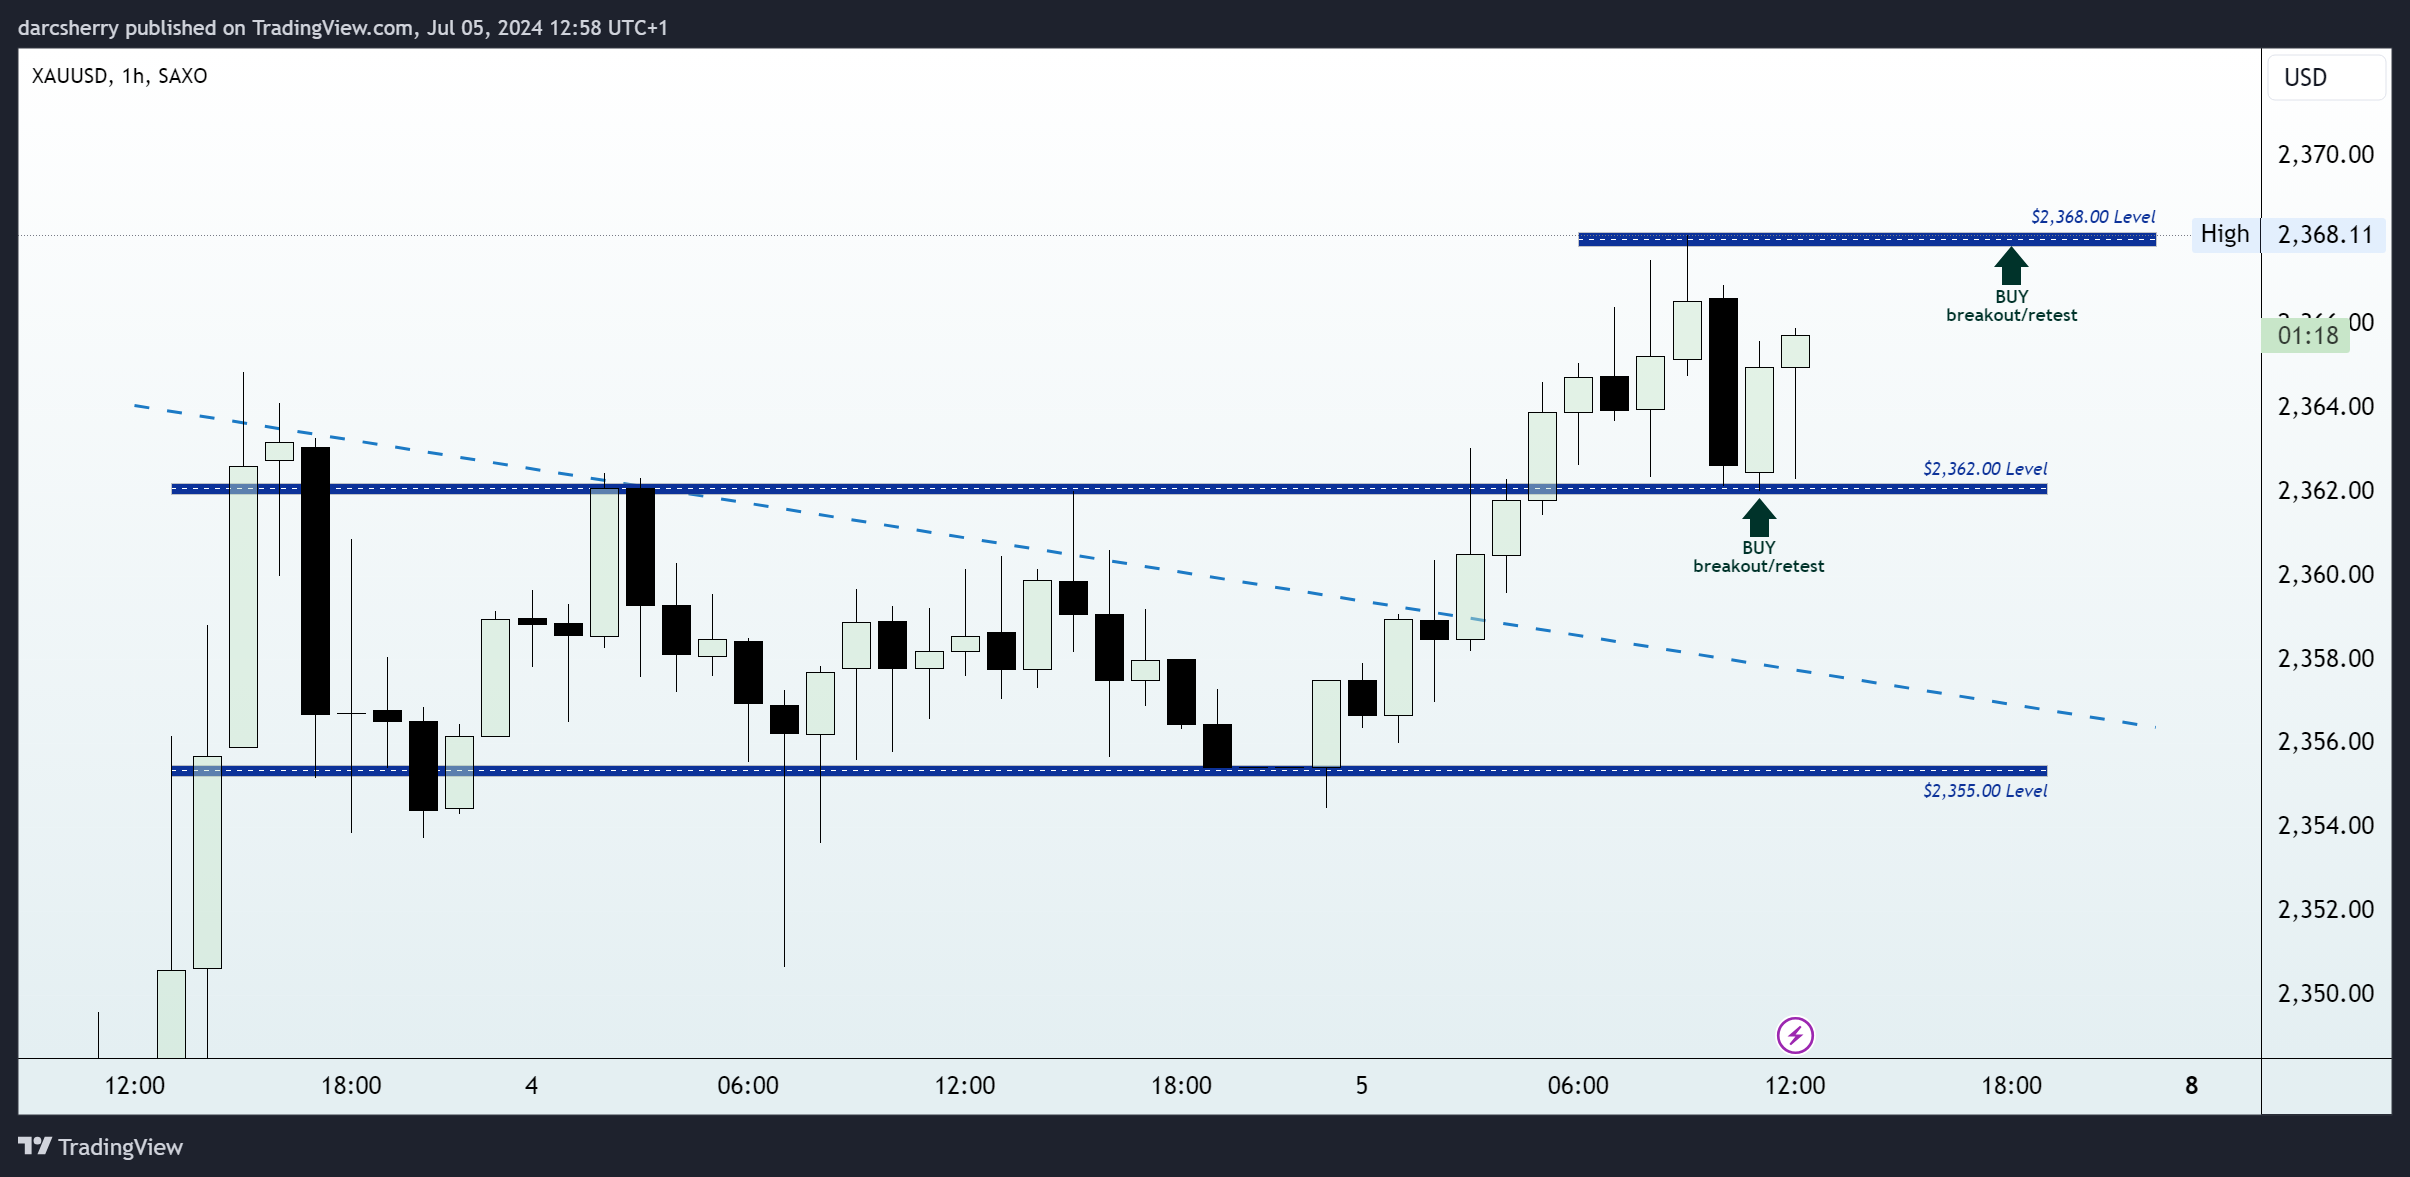Click the day 5 label on the time axis
The height and width of the screenshot is (1177, 2410).
click(x=1361, y=1086)
